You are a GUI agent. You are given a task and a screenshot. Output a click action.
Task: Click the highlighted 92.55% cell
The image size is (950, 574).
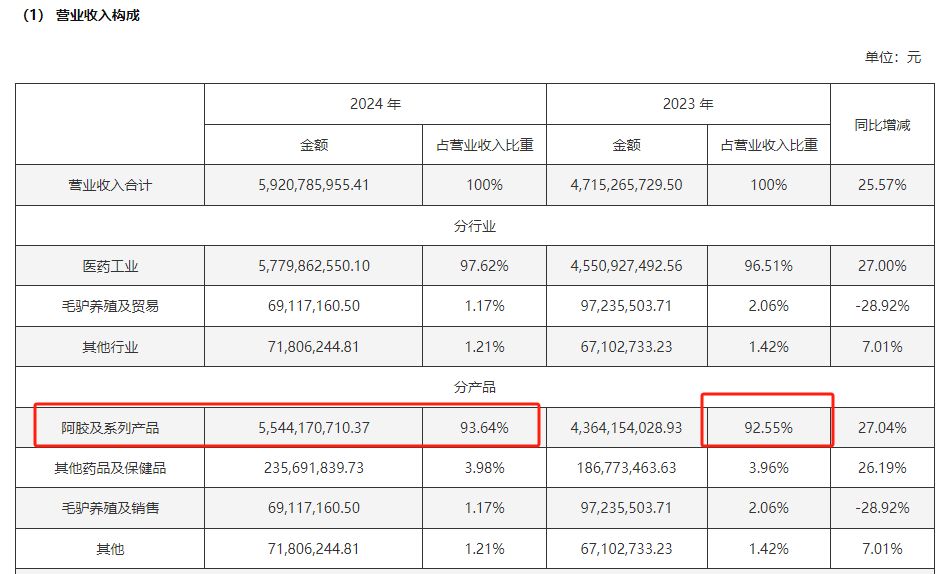pos(768,428)
